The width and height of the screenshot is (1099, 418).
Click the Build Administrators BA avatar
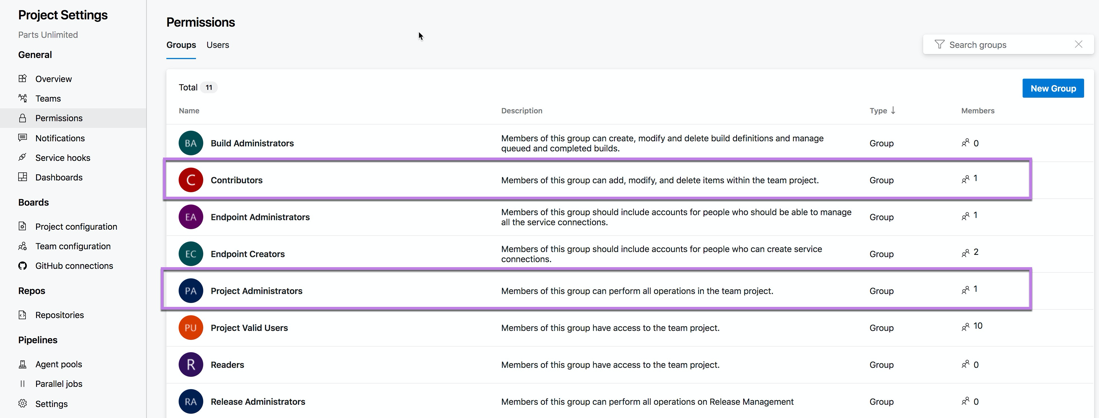click(190, 143)
